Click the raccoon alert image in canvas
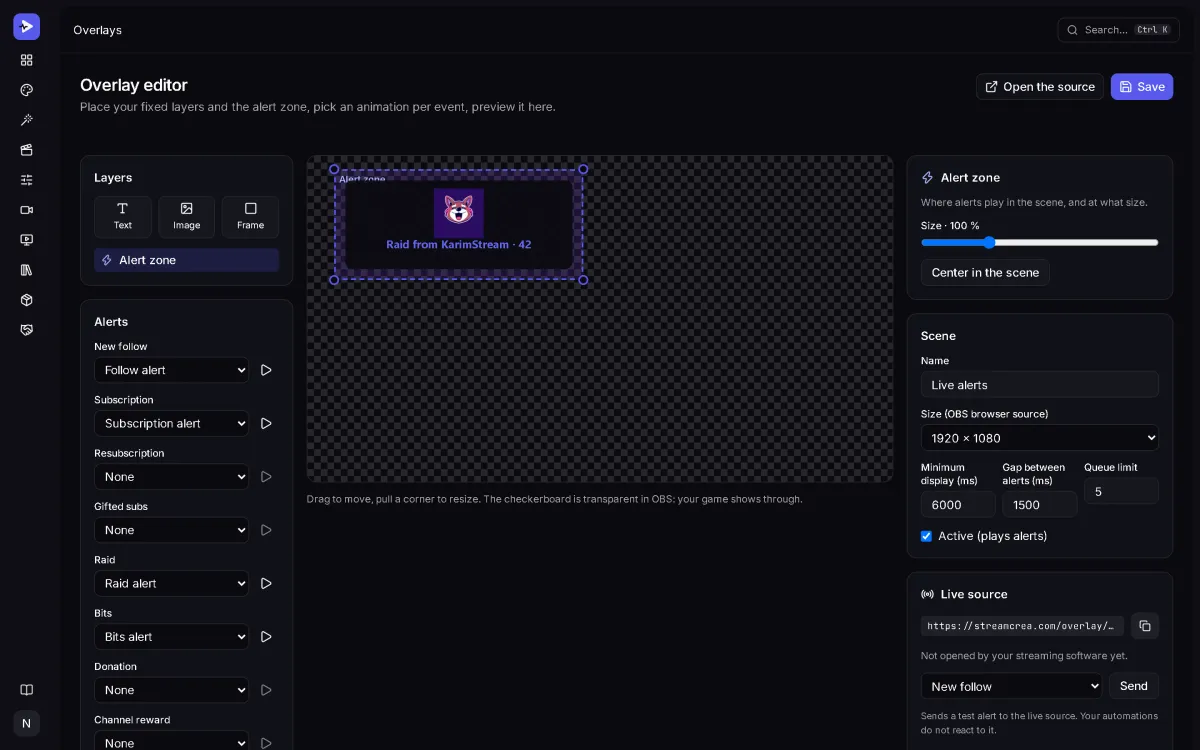 [459, 212]
